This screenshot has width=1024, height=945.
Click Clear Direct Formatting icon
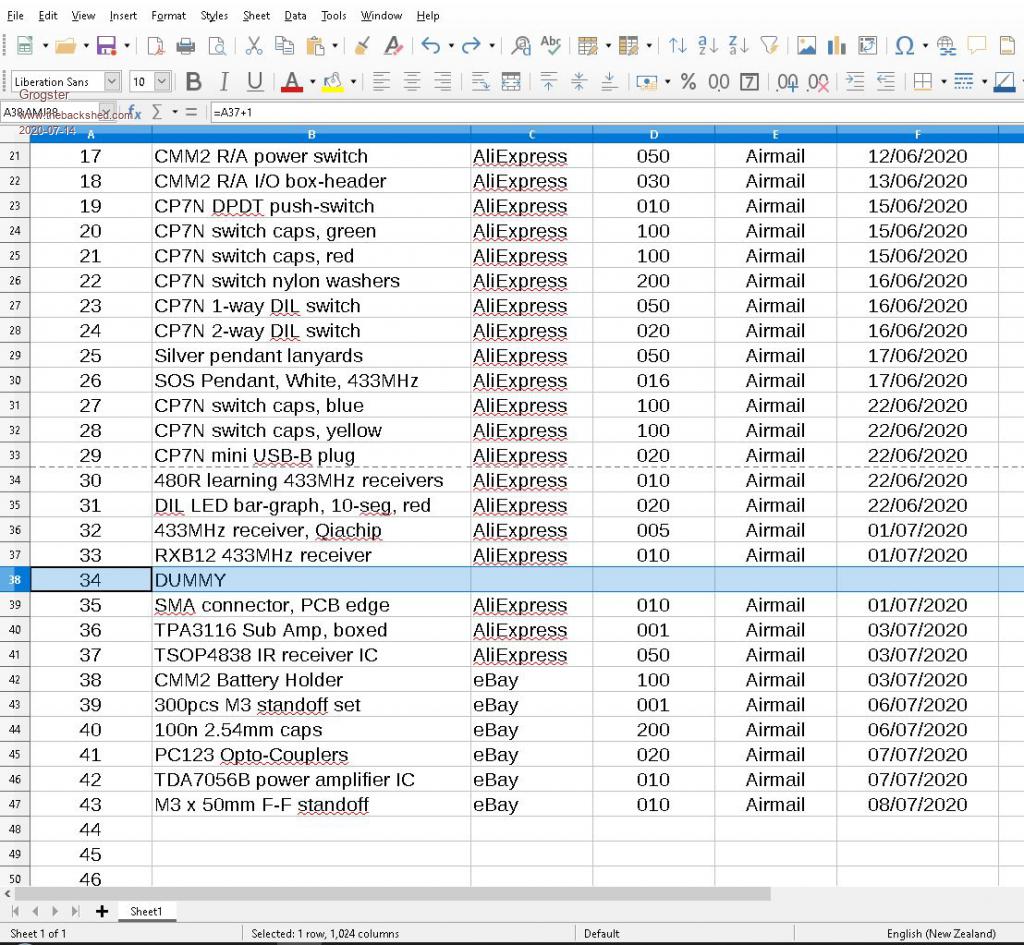(393, 46)
